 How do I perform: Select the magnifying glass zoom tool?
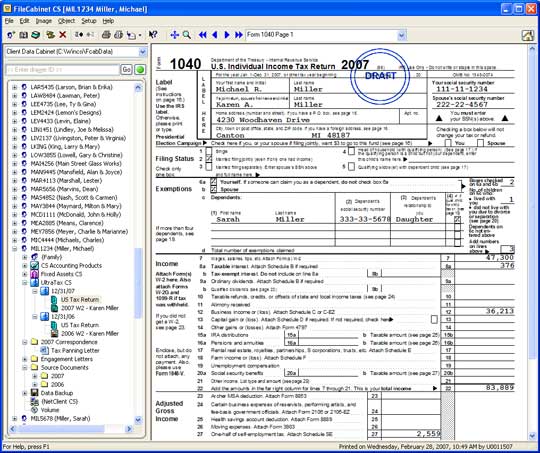click(187, 35)
